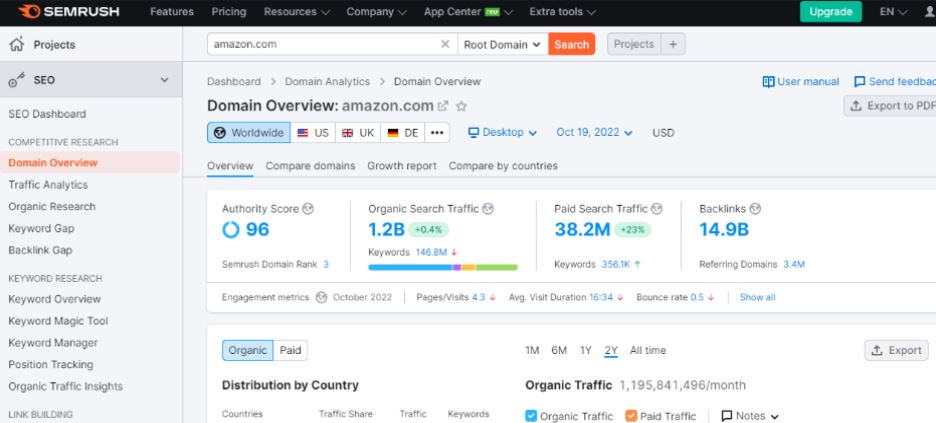Viewport: 936px width, 423px height.
Task: Select 6M time range
Action: (x=559, y=350)
